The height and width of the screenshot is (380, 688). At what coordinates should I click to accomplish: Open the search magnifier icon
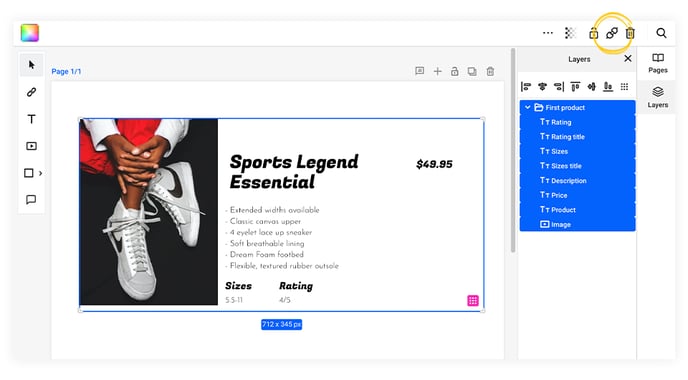pos(661,33)
